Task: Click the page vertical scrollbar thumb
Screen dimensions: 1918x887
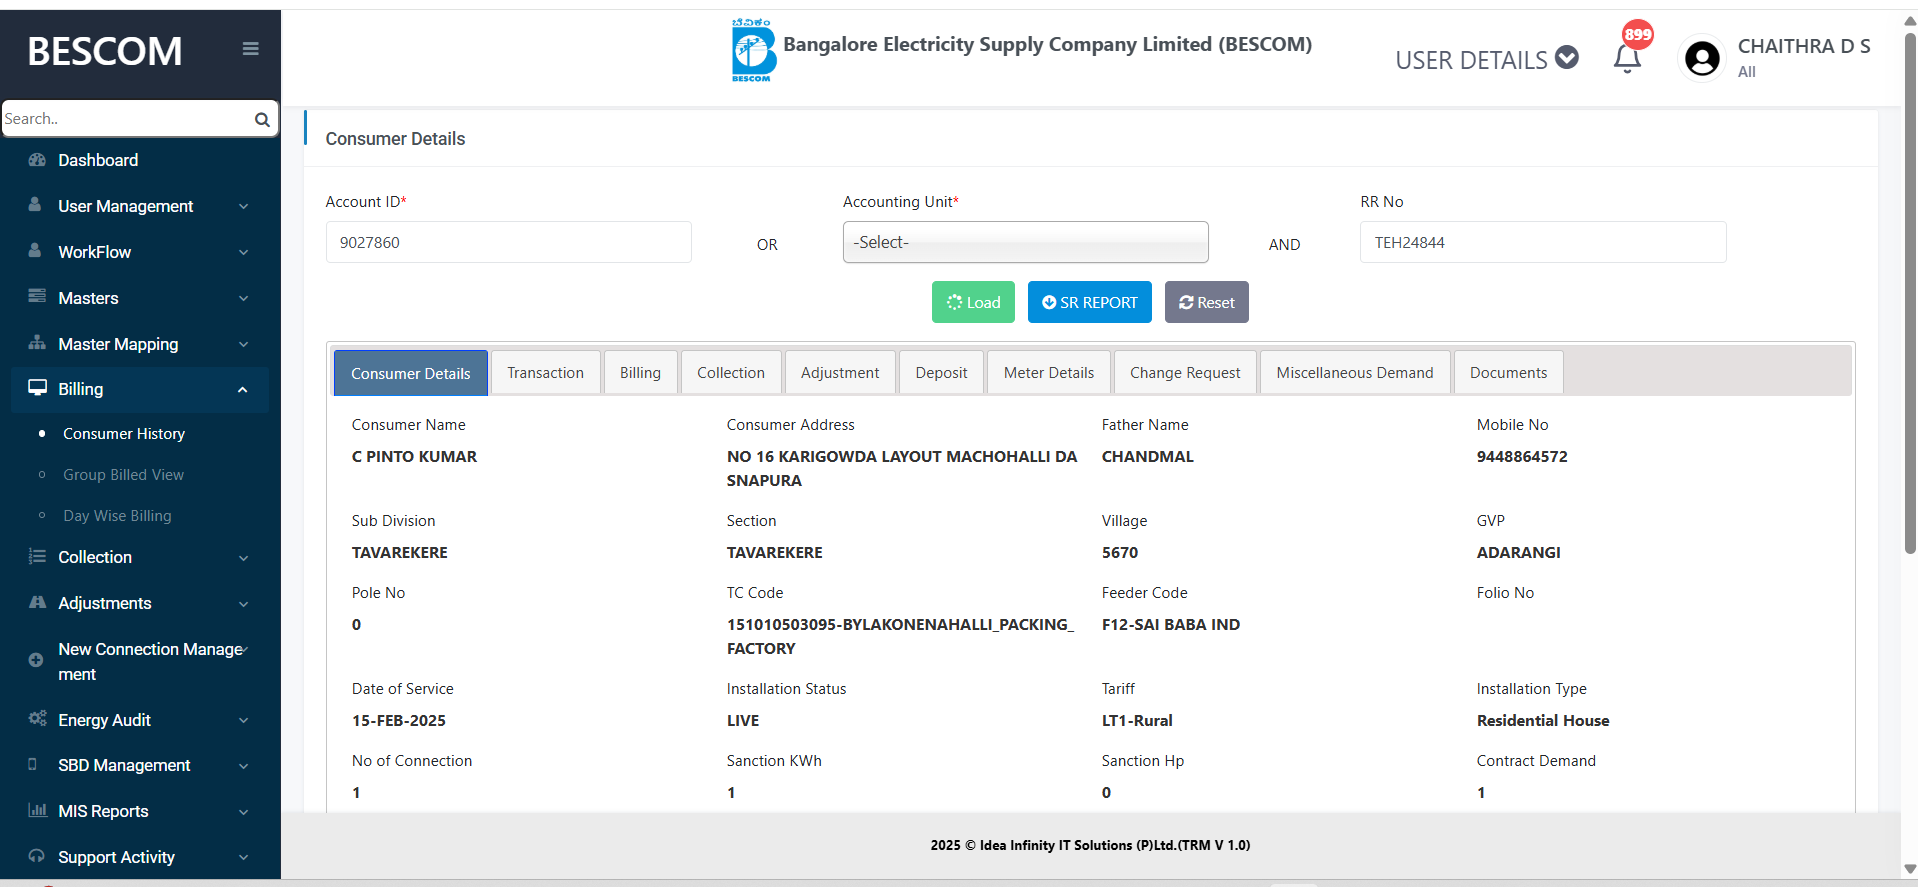Action: pyautogui.click(x=1909, y=292)
